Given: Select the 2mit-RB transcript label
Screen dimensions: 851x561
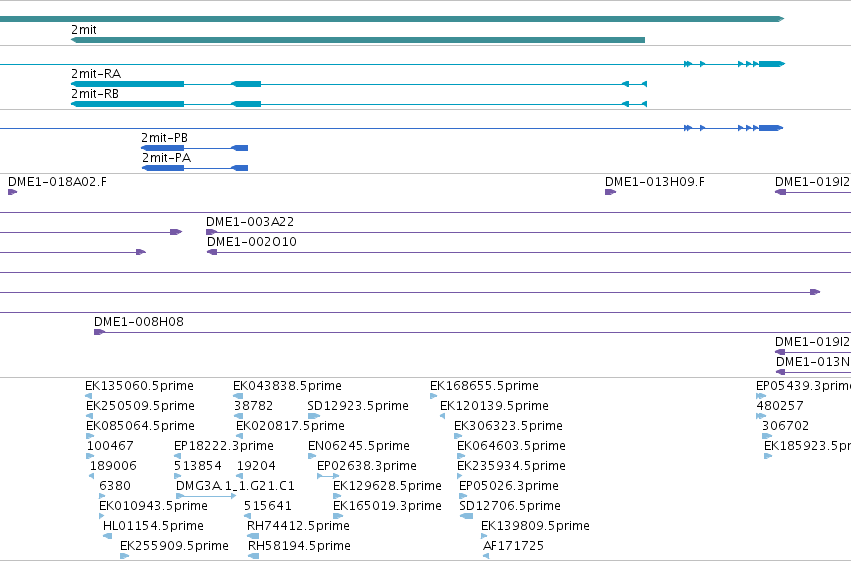Looking at the screenshot, I should 95,94.
